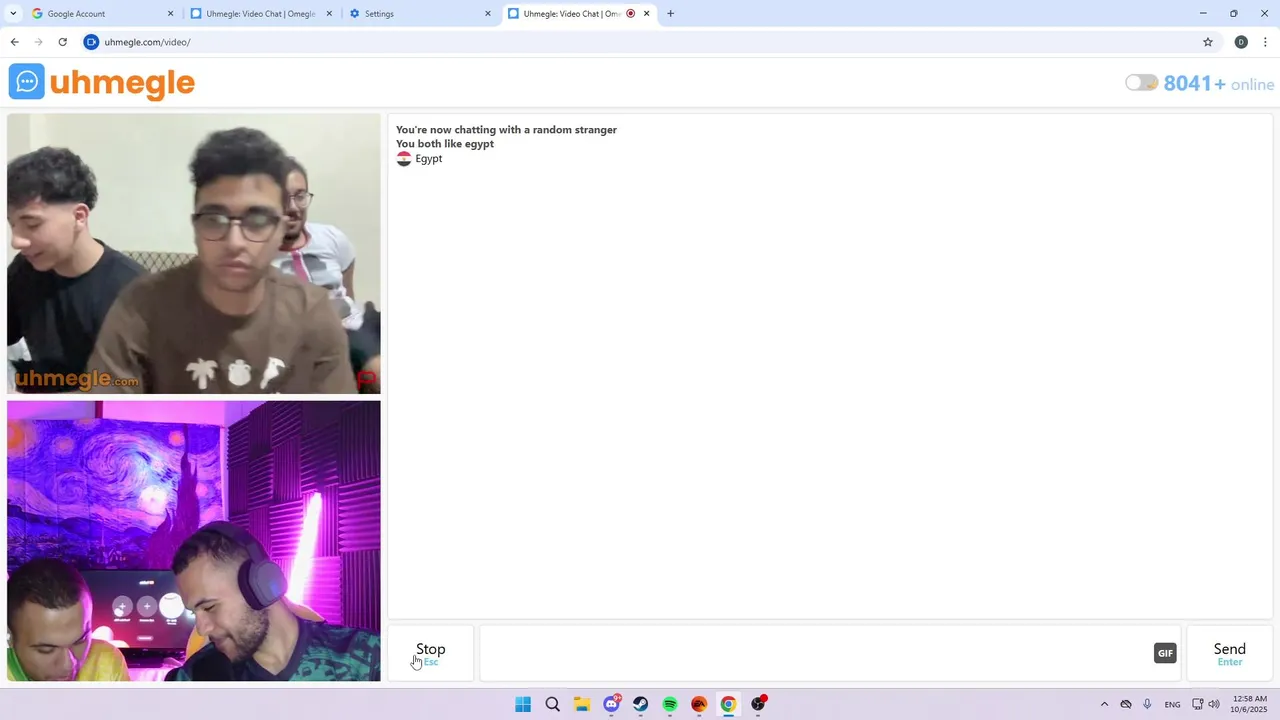Viewport: 1280px width, 720px height.
Task: Send the typed message
Action: click(1229, 654)
